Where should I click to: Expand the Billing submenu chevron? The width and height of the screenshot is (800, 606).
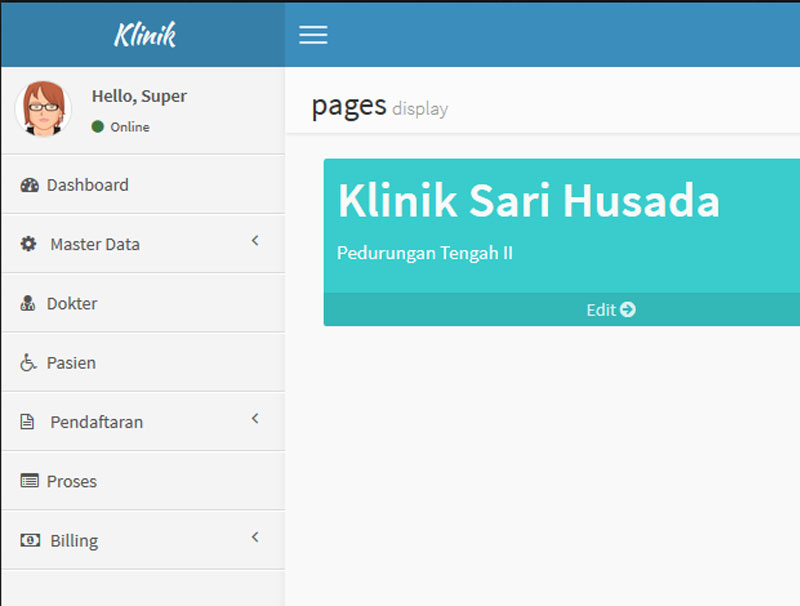255,537
